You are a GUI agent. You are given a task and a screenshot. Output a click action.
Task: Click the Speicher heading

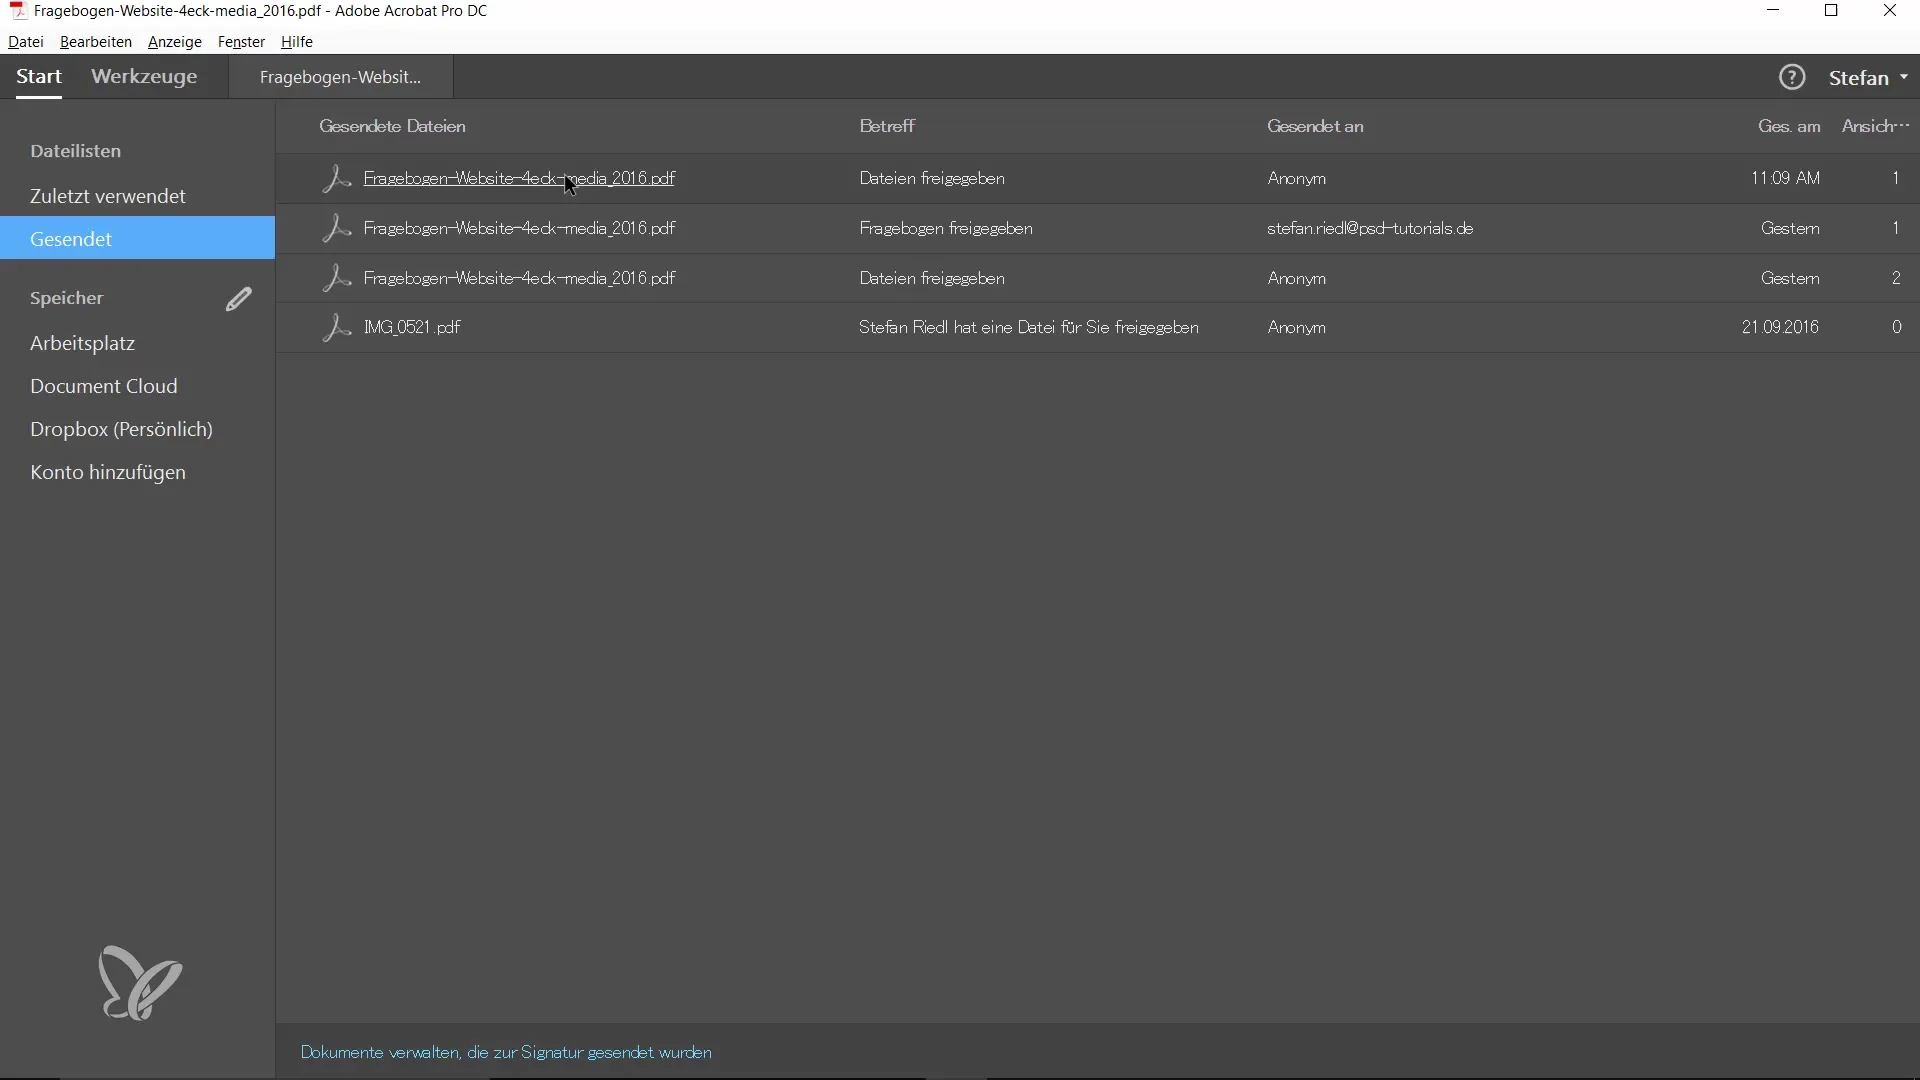(x=67, y=298)
